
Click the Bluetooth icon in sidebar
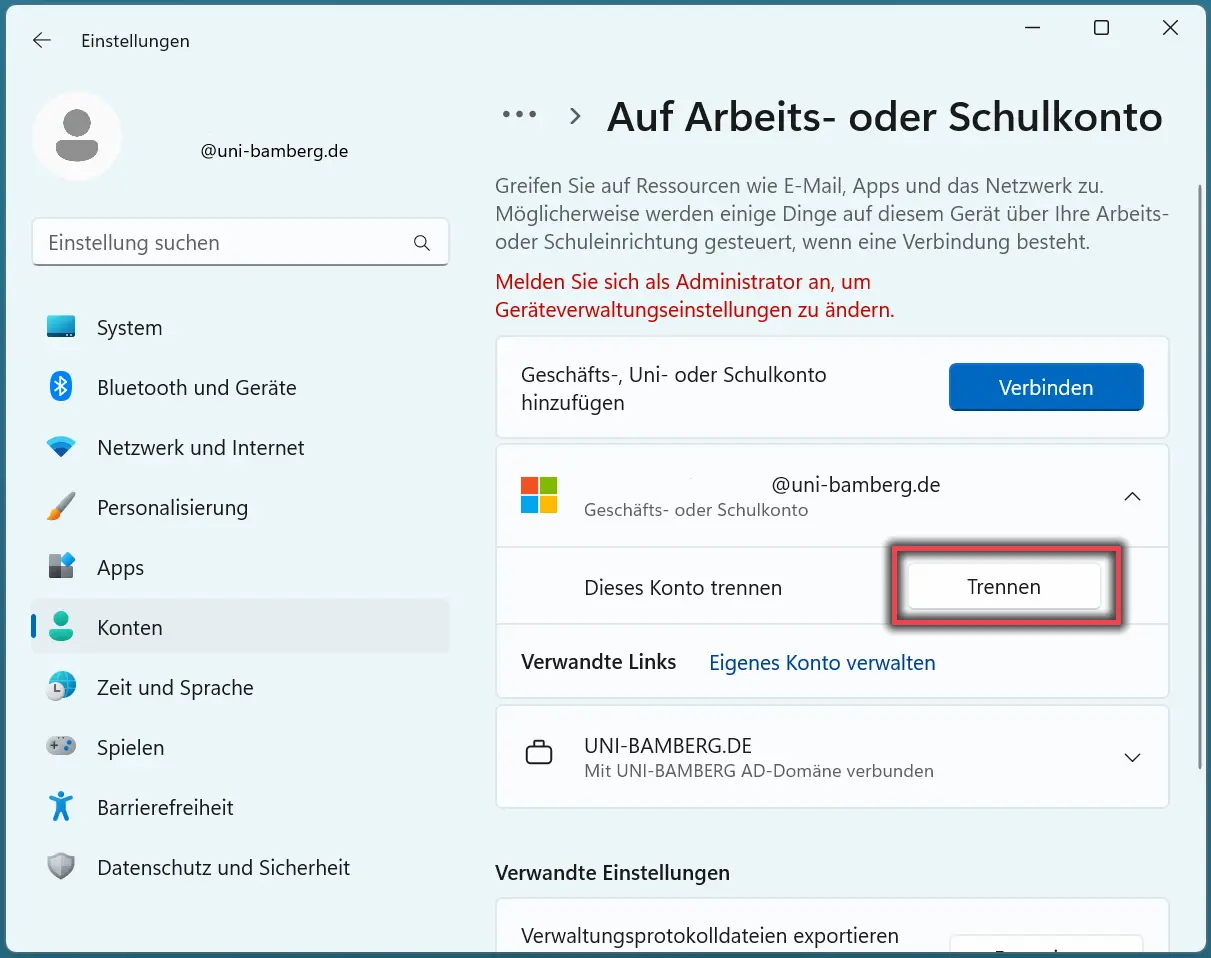pos(61,387)
